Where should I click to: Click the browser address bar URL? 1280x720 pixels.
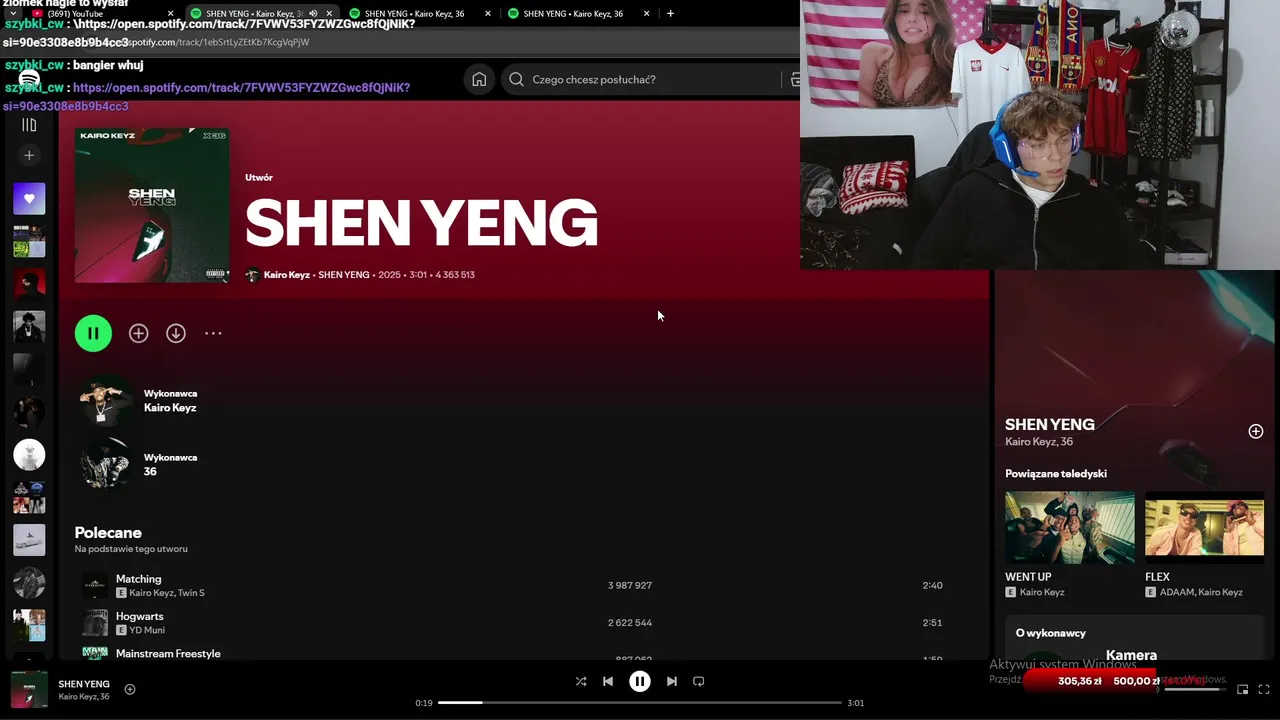coord(217,42)
